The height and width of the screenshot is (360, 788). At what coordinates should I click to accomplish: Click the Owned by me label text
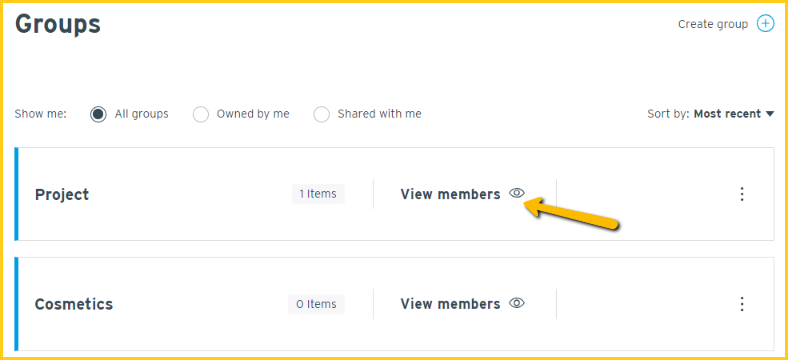tap(253, 114)
